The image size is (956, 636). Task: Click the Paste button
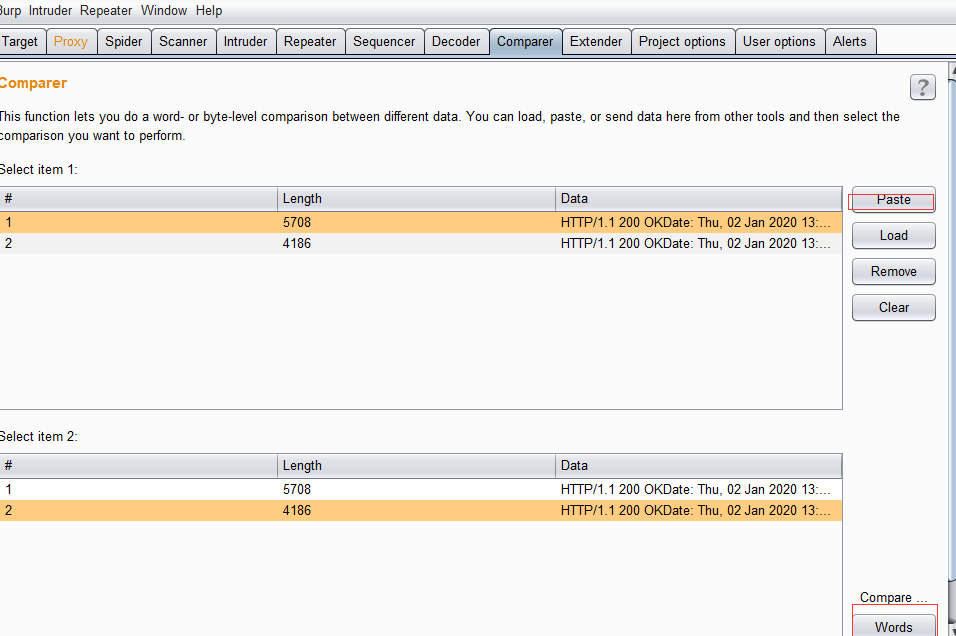[x=894, y=199]
